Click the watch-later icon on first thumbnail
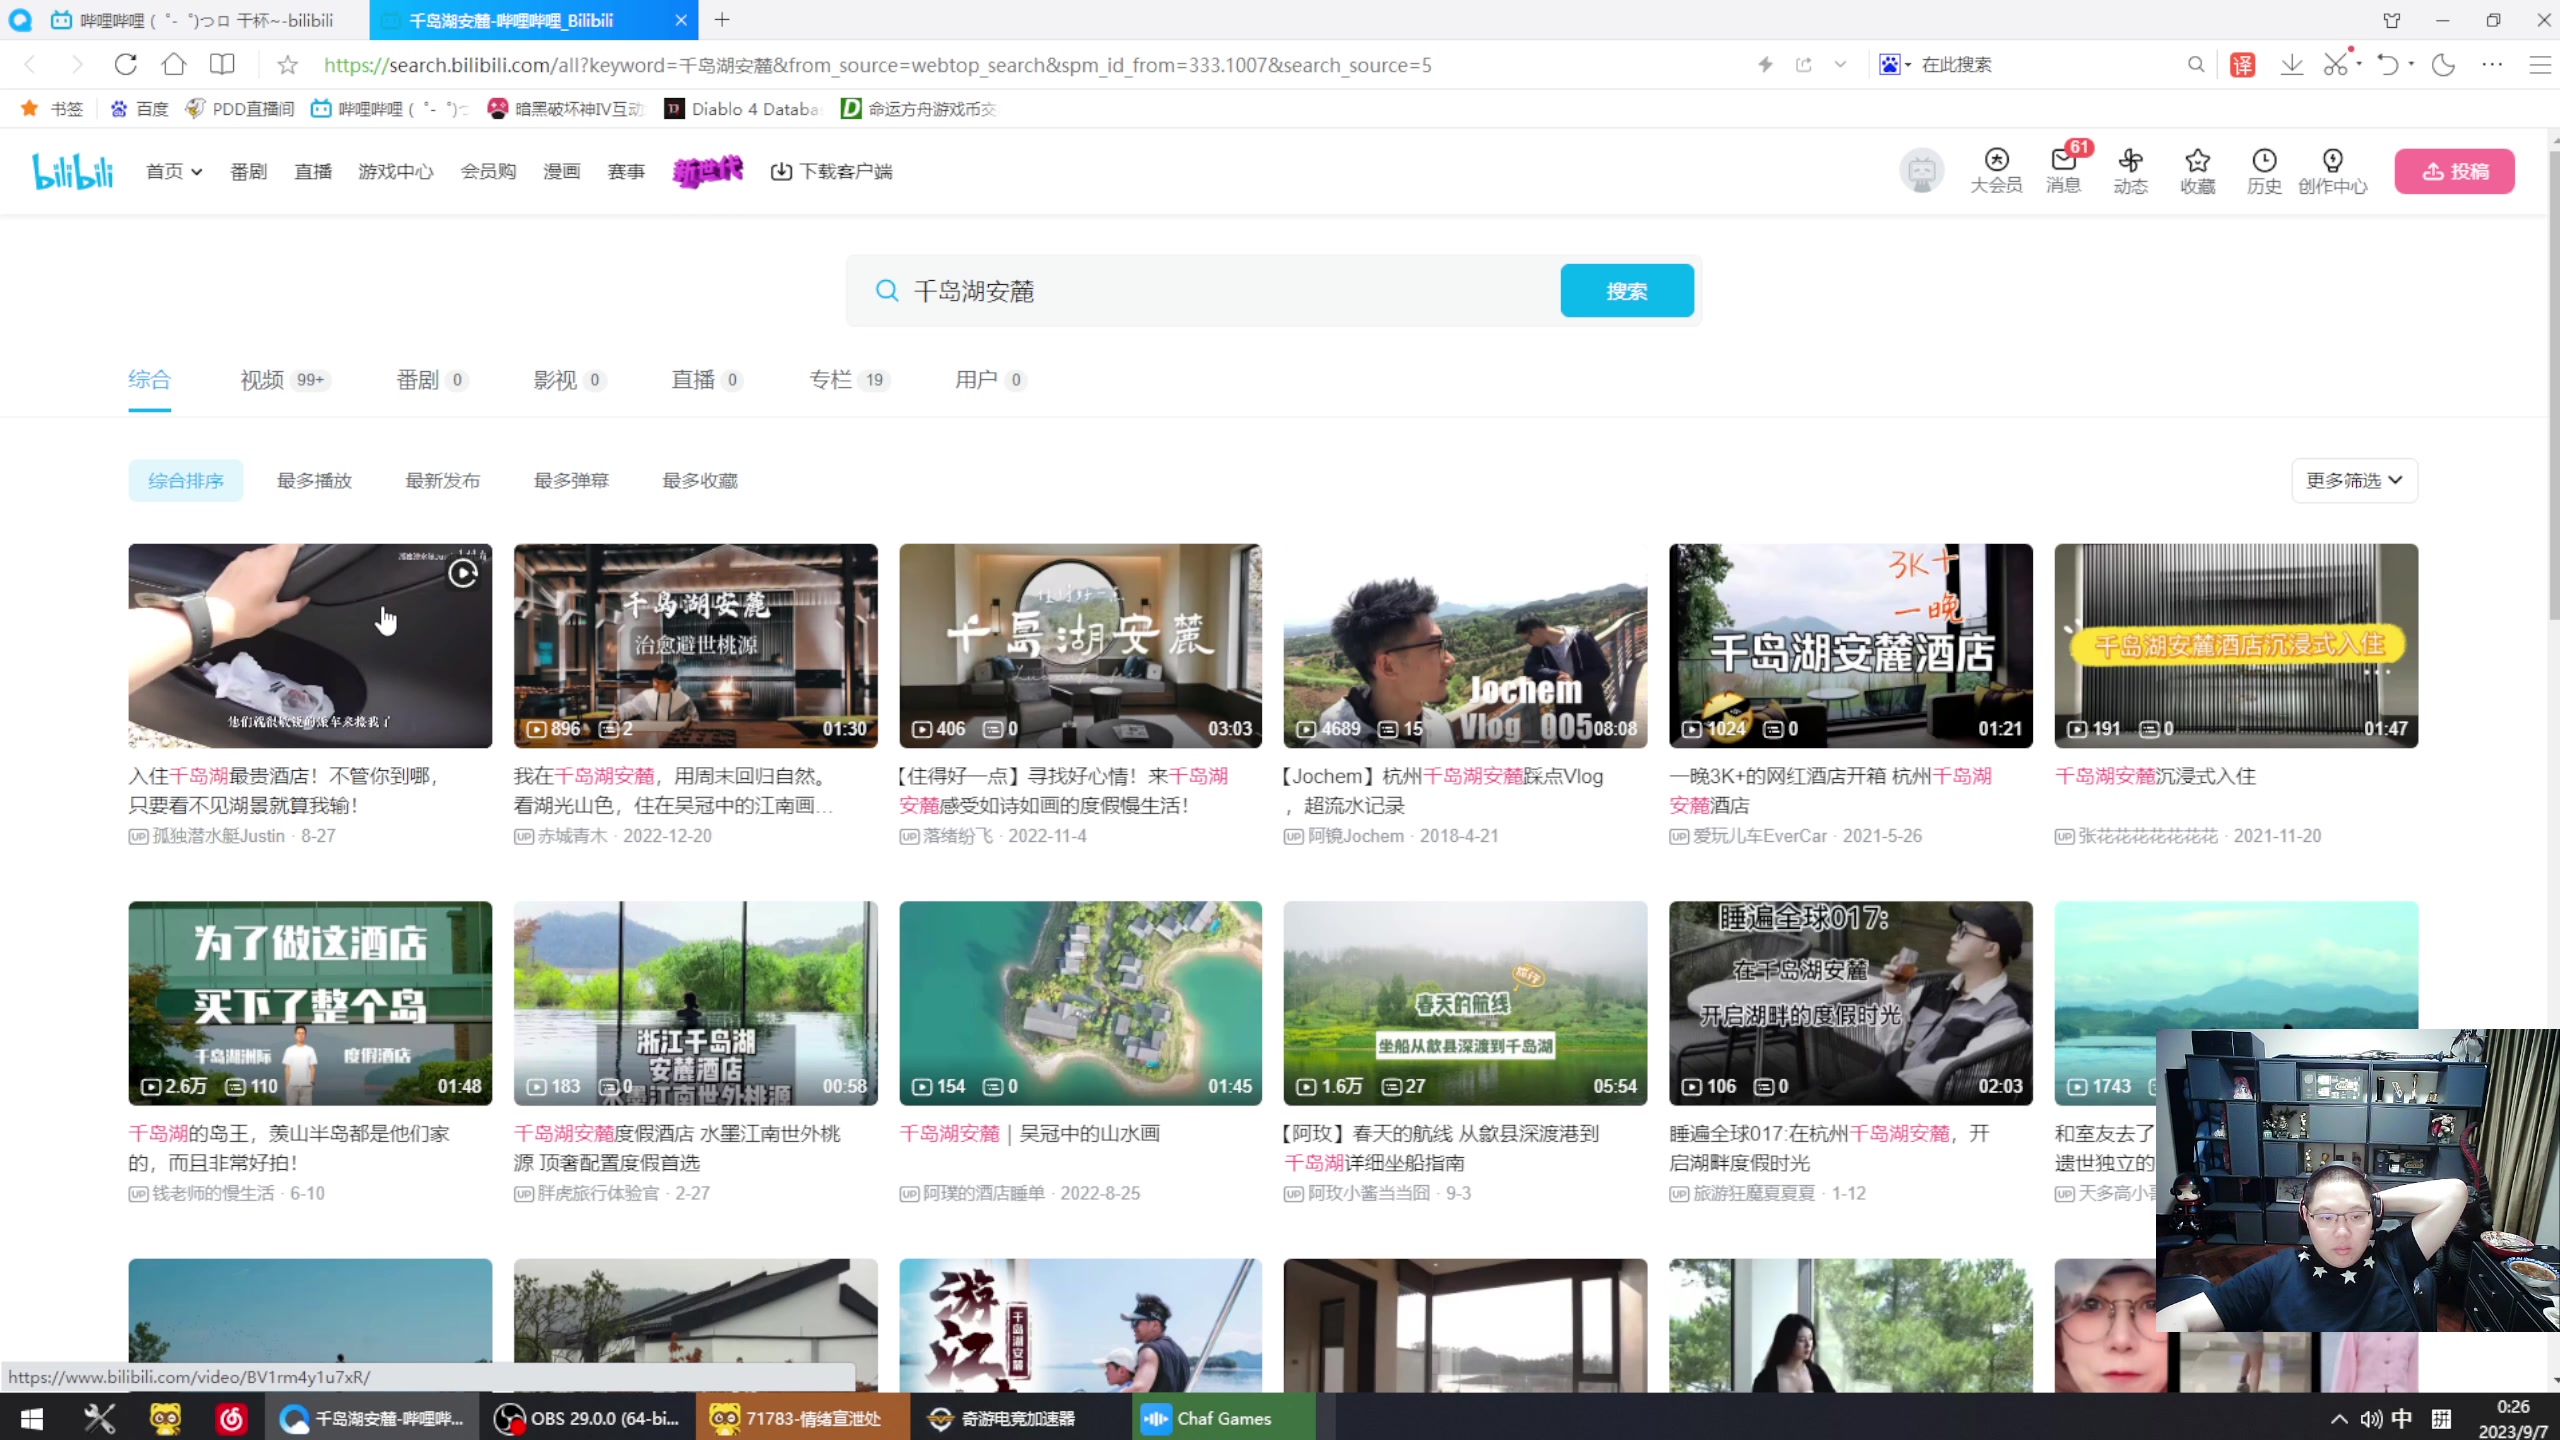 pyautogui.click(x=462, y=573)
